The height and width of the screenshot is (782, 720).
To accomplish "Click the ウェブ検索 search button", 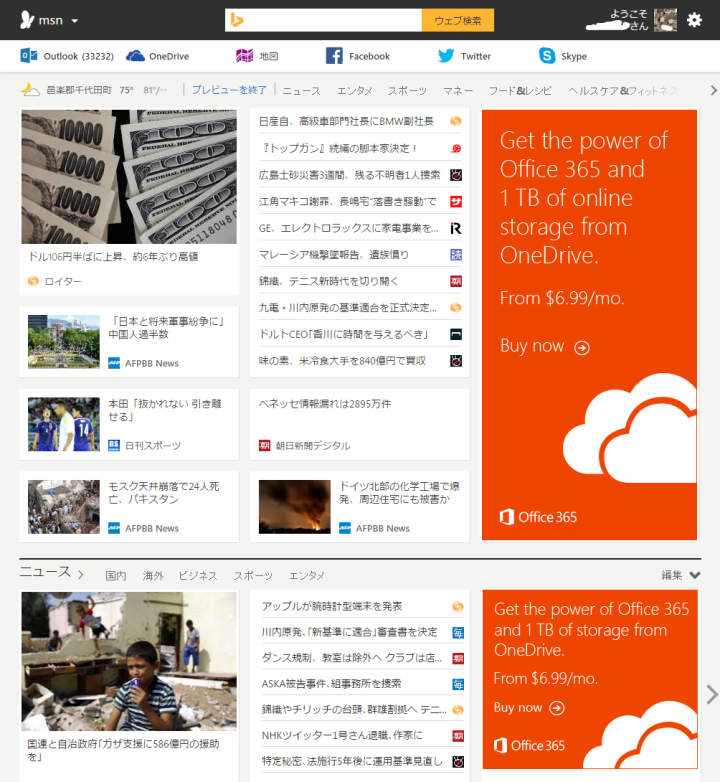I will pyautogui.click(x=458, y=20).
